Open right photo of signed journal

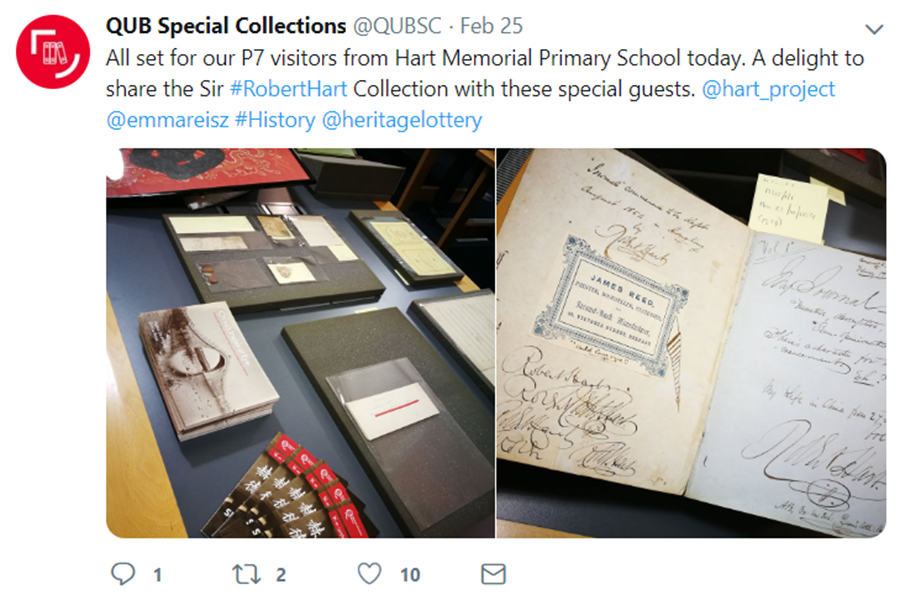[x=691, y=343]
